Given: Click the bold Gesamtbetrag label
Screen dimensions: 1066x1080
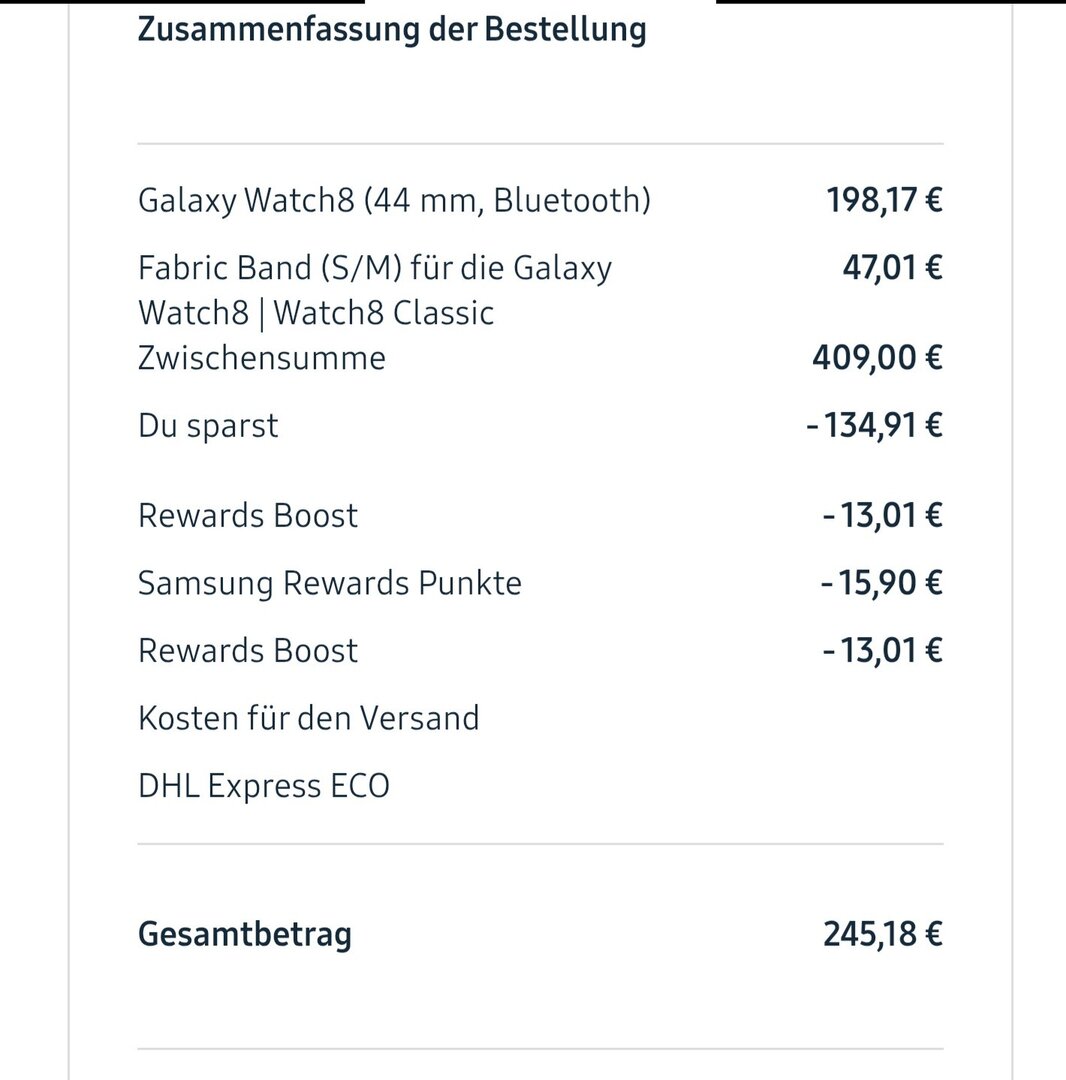Looking at the screenshot, I should [x=245, y=935].
